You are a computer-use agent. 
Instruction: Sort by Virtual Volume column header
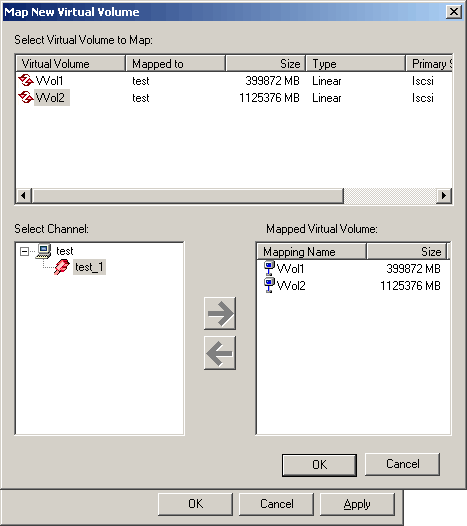click(x=70, y=63)
